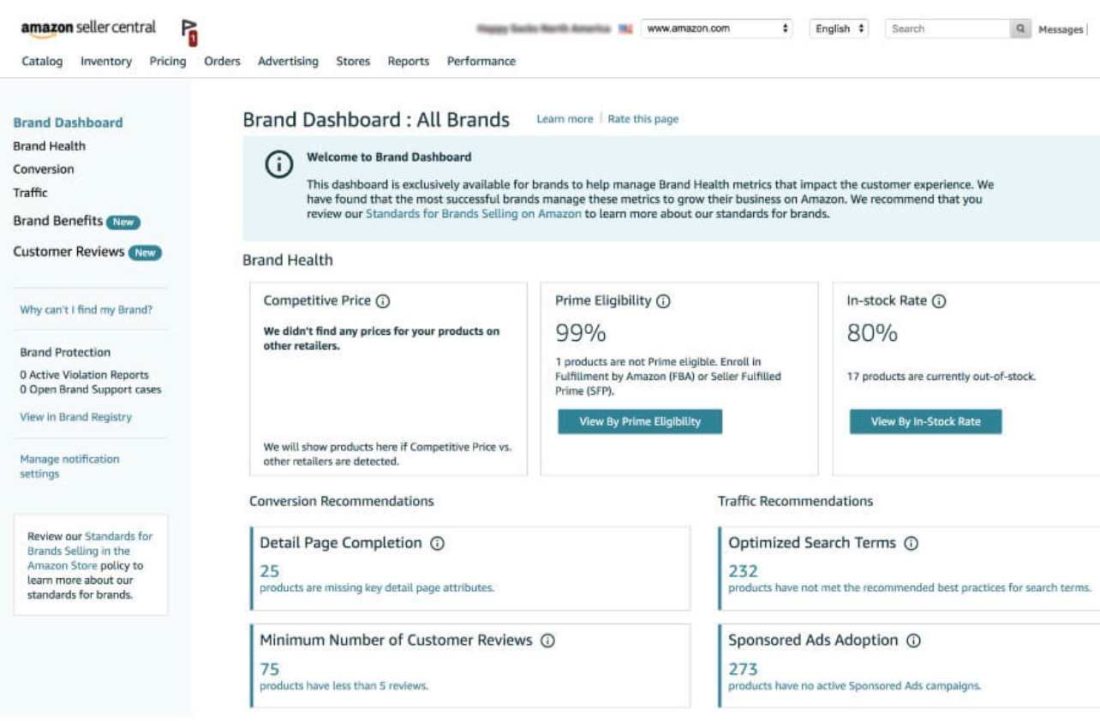The height and width of the screenshot is (721, 1100).
Task: Click the 99% Prime Eligibility value
Action: [x=580, y=333]
